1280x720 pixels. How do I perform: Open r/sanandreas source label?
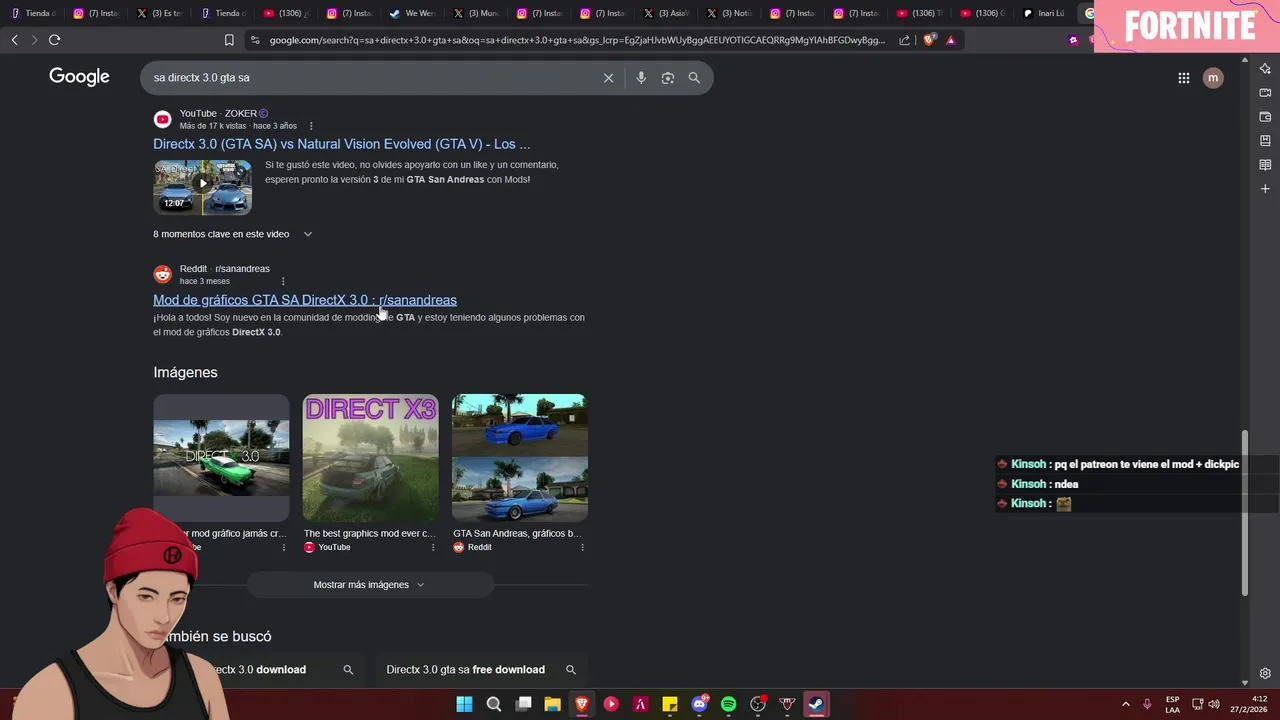coord(242,269)
